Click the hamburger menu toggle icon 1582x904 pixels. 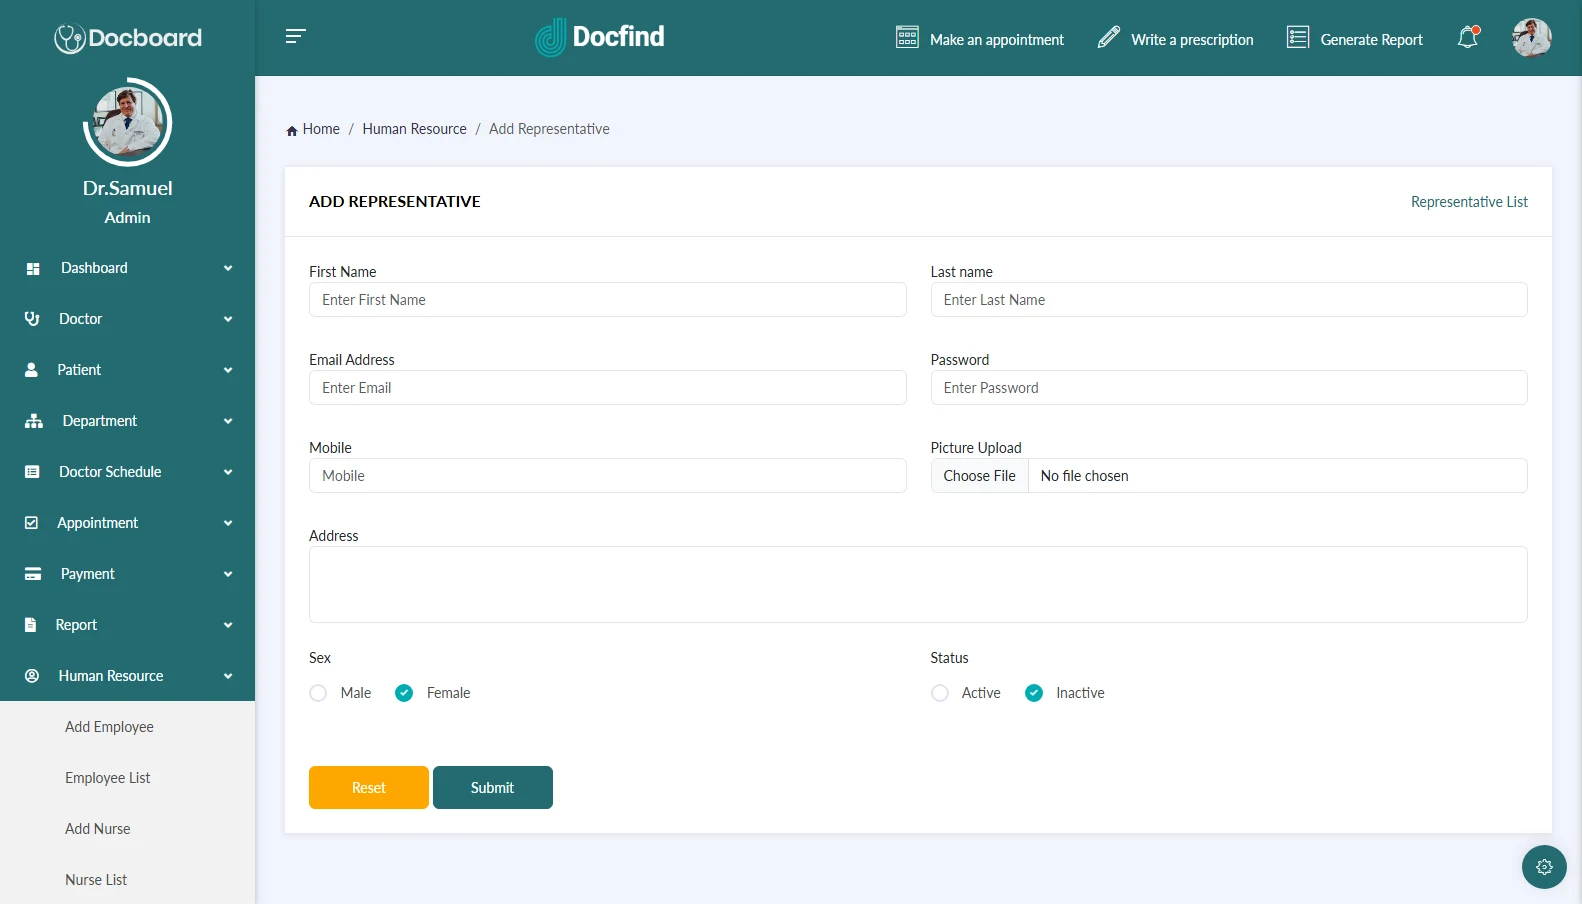[295, 37]
